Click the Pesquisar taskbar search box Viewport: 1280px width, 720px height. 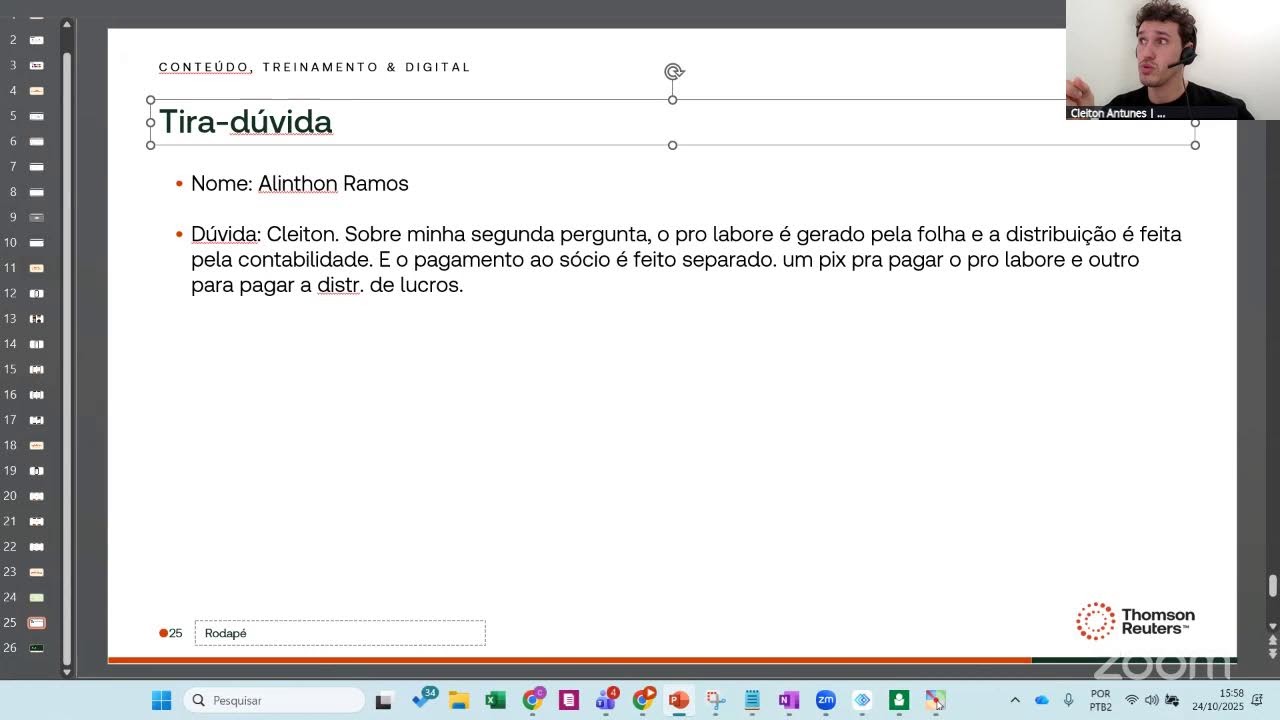(x=275, y=700)
